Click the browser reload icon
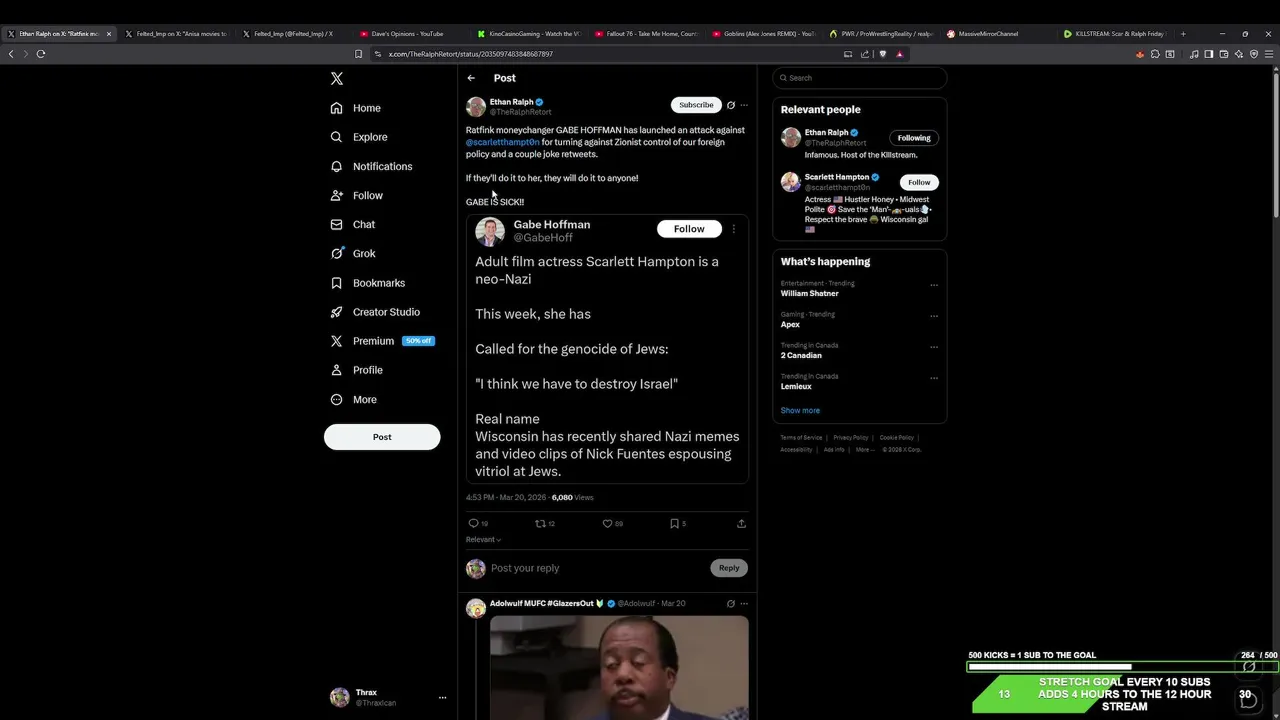 41,54
